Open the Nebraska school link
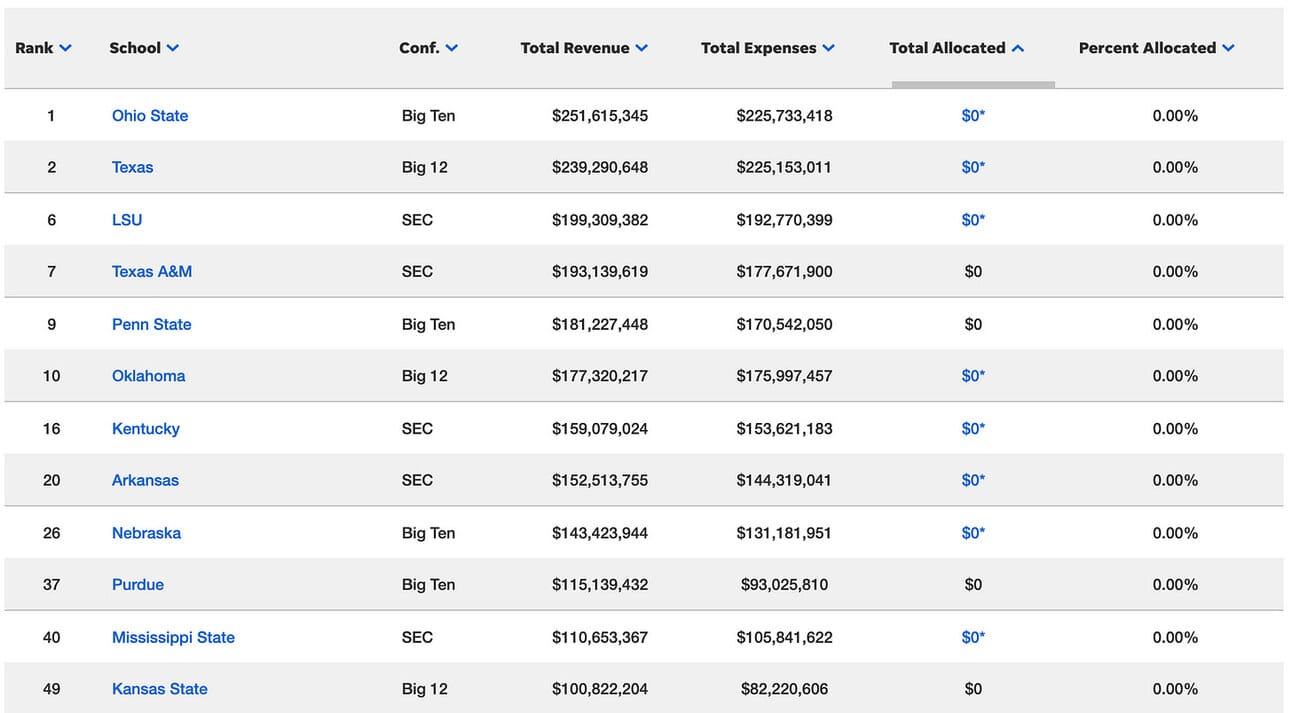This screenshot has height=713, width=1292. click(146, 533)
